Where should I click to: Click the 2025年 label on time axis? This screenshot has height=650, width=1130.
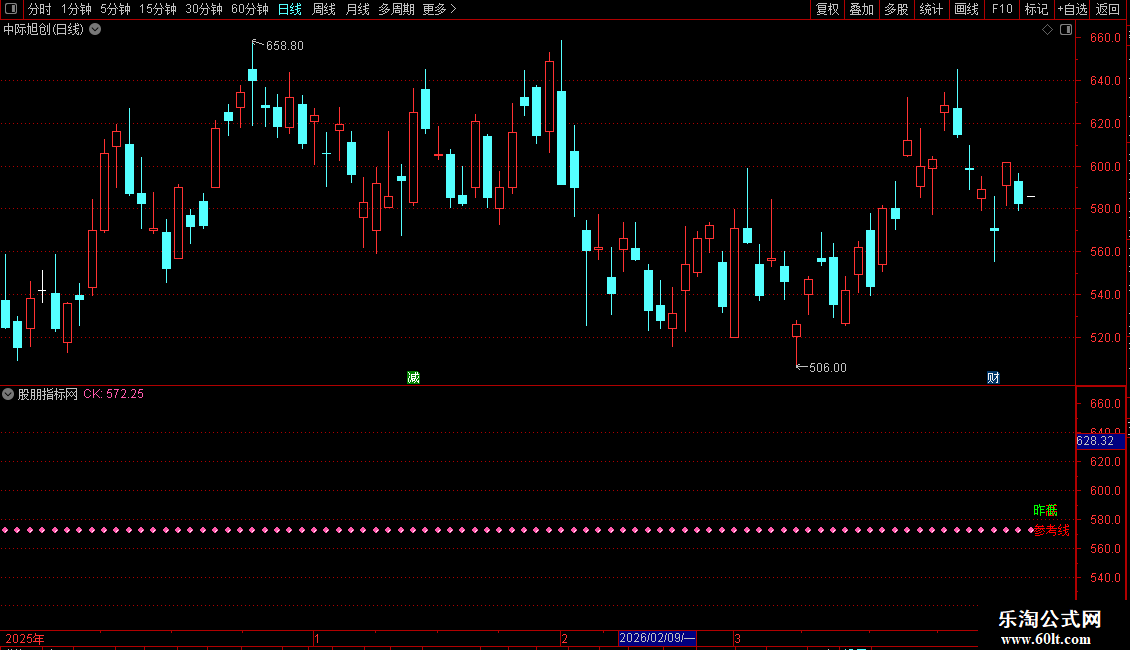coord(25,638)
